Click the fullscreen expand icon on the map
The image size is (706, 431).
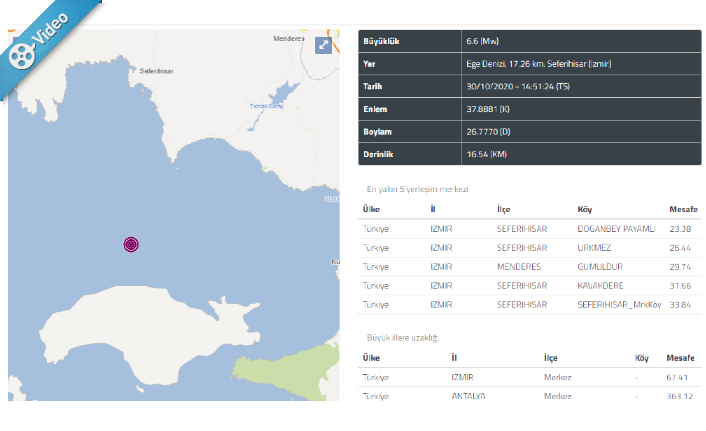(x=323, y=45)
